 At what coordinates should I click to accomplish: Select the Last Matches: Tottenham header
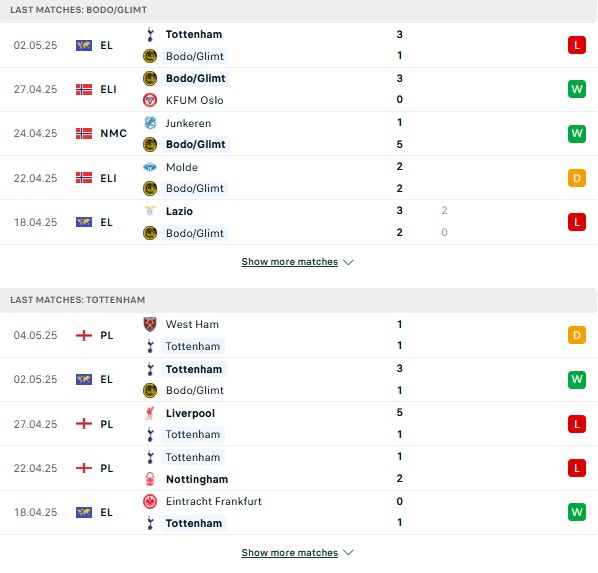(77, 300)
